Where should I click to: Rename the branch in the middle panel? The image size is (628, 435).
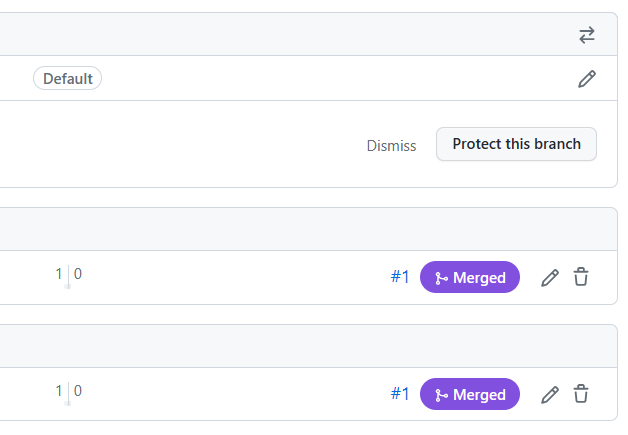coord(549,278)
